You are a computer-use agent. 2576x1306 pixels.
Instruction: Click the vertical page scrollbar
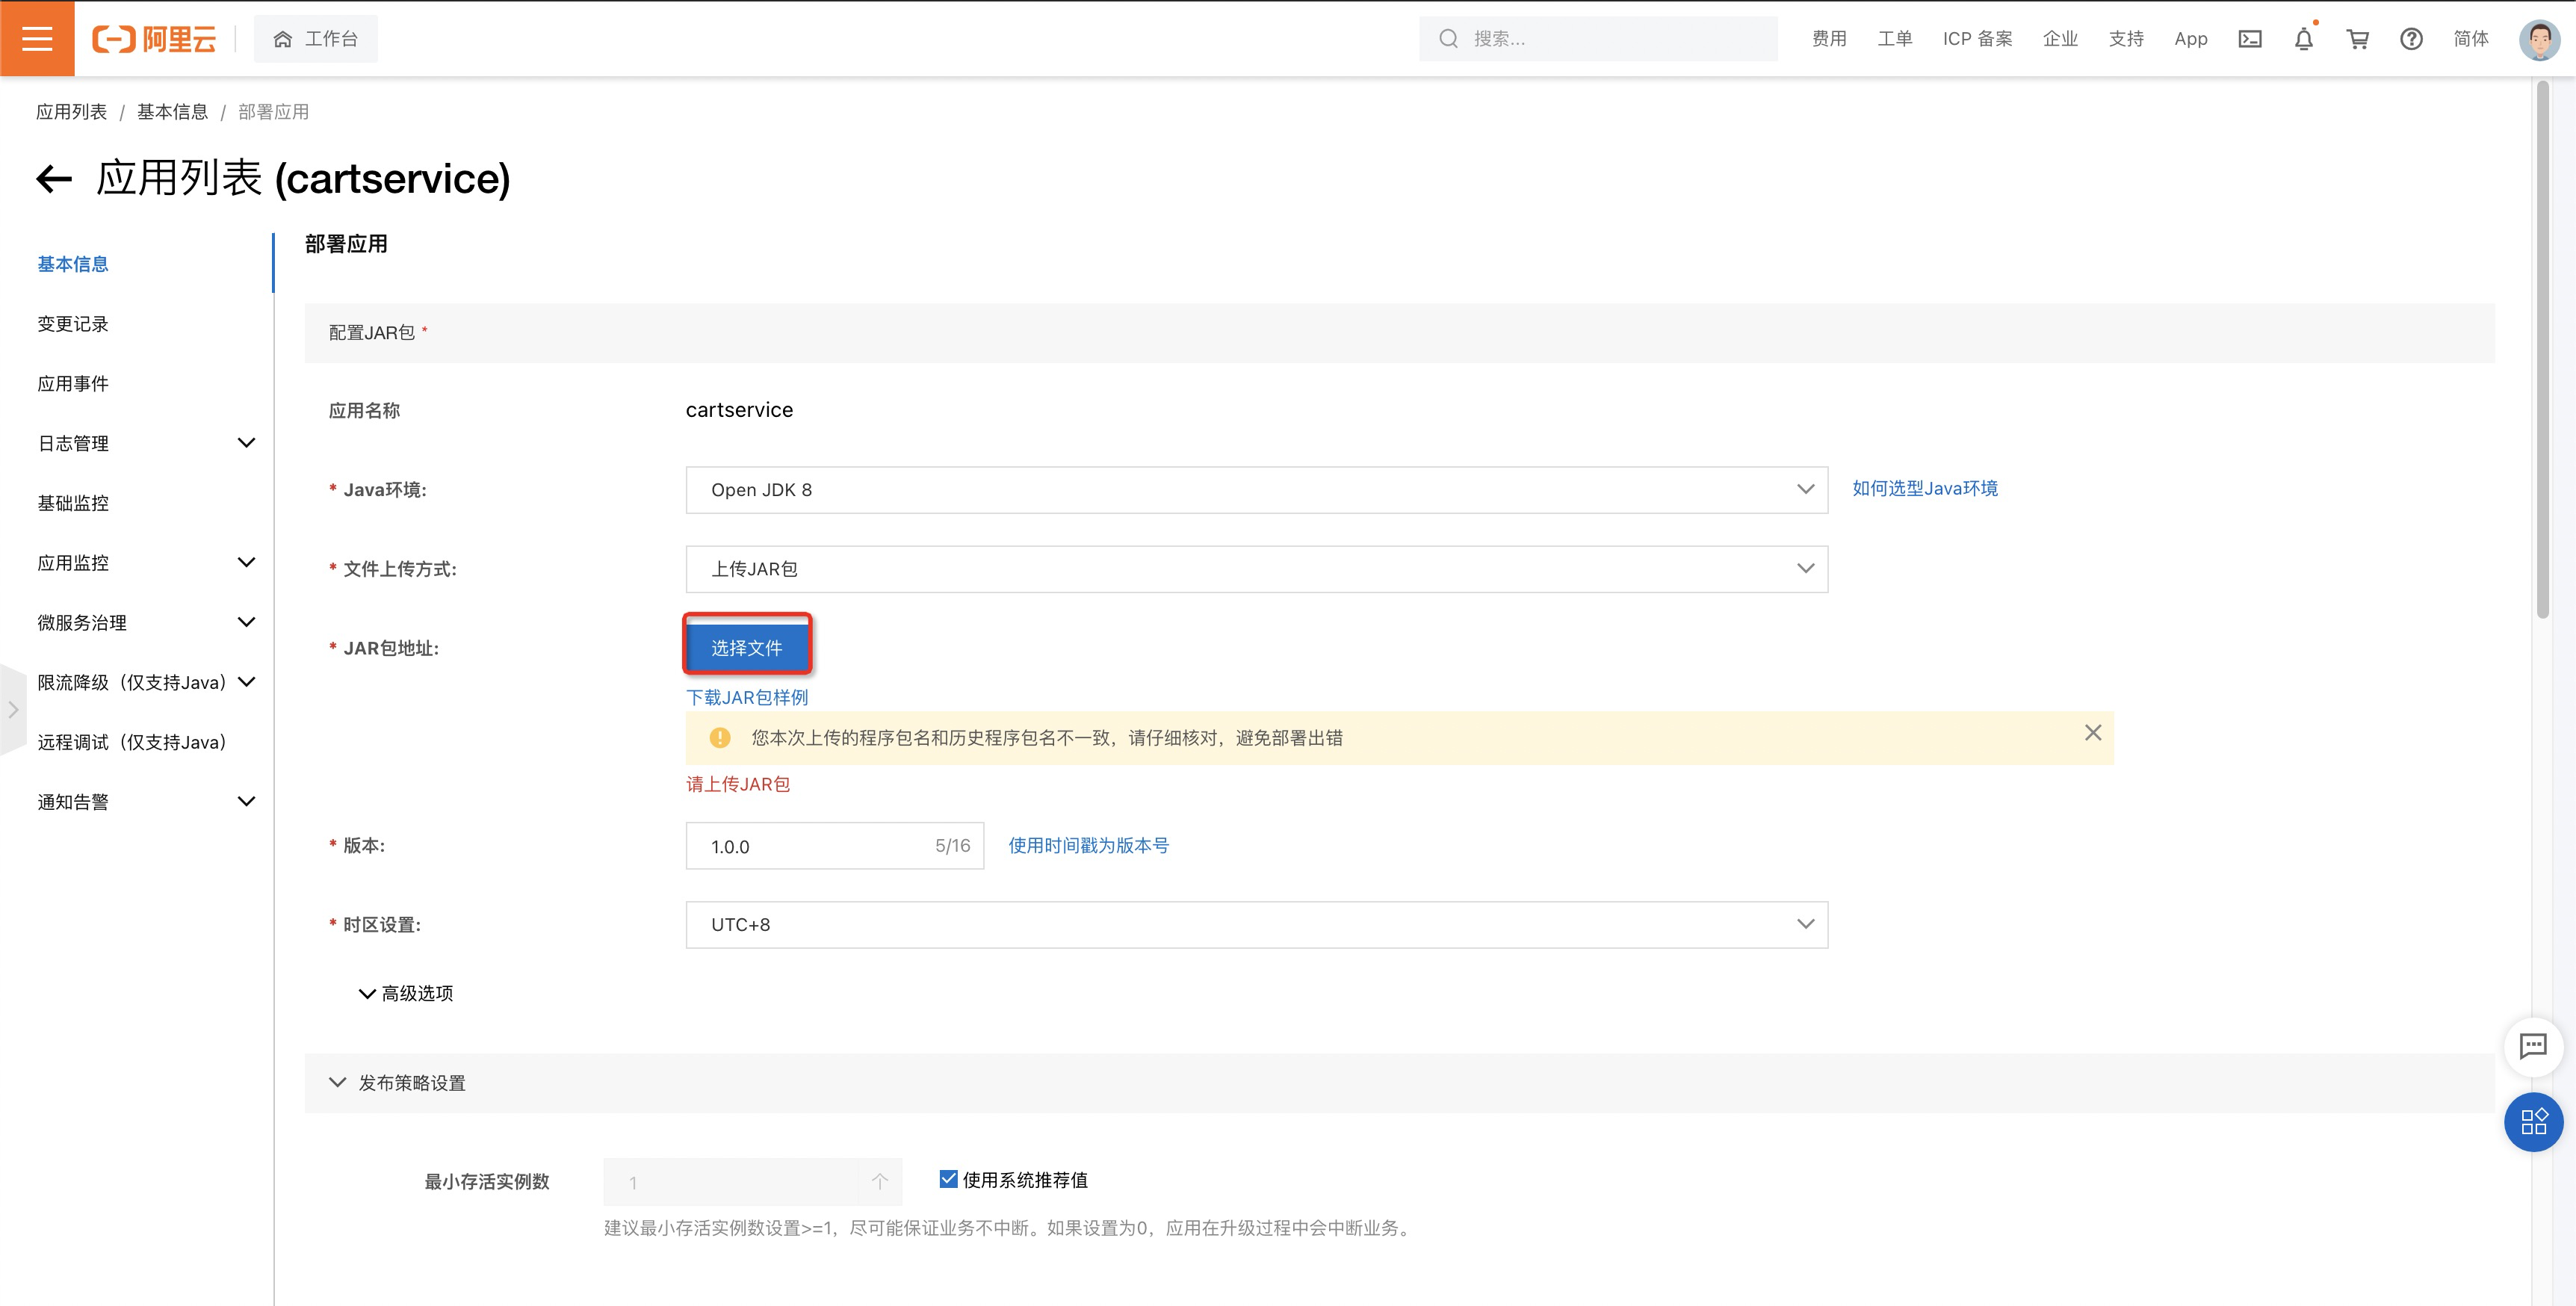click(2543, 350)
